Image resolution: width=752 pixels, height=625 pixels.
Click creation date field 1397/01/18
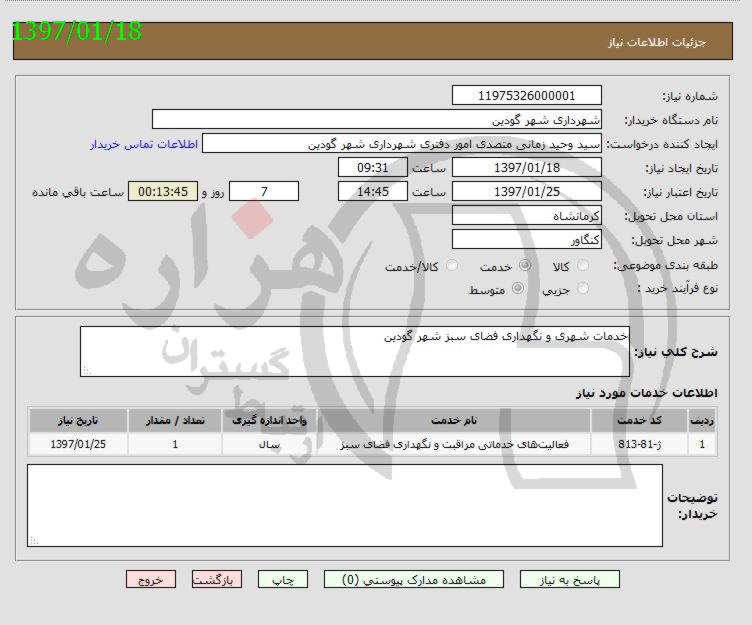pos(527,167)
